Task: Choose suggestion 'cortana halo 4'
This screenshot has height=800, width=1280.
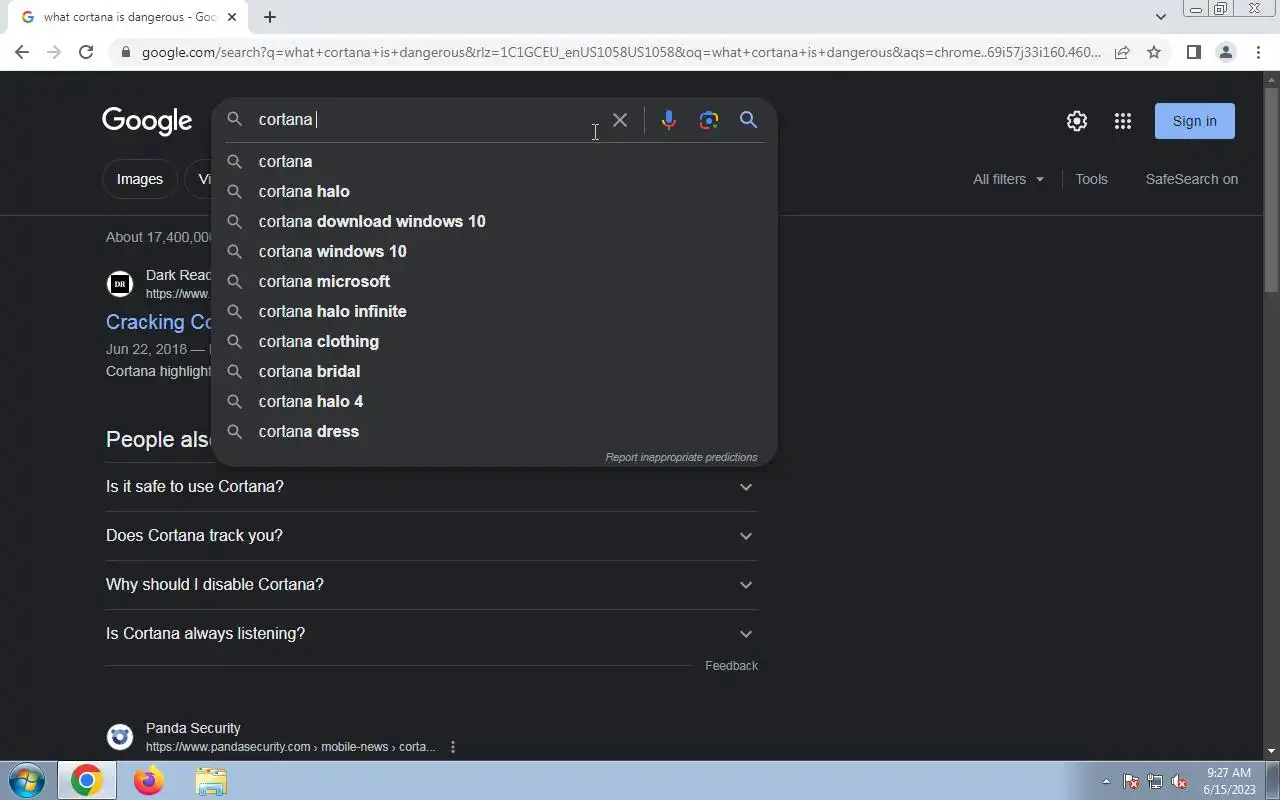Action: click(494, 401)
